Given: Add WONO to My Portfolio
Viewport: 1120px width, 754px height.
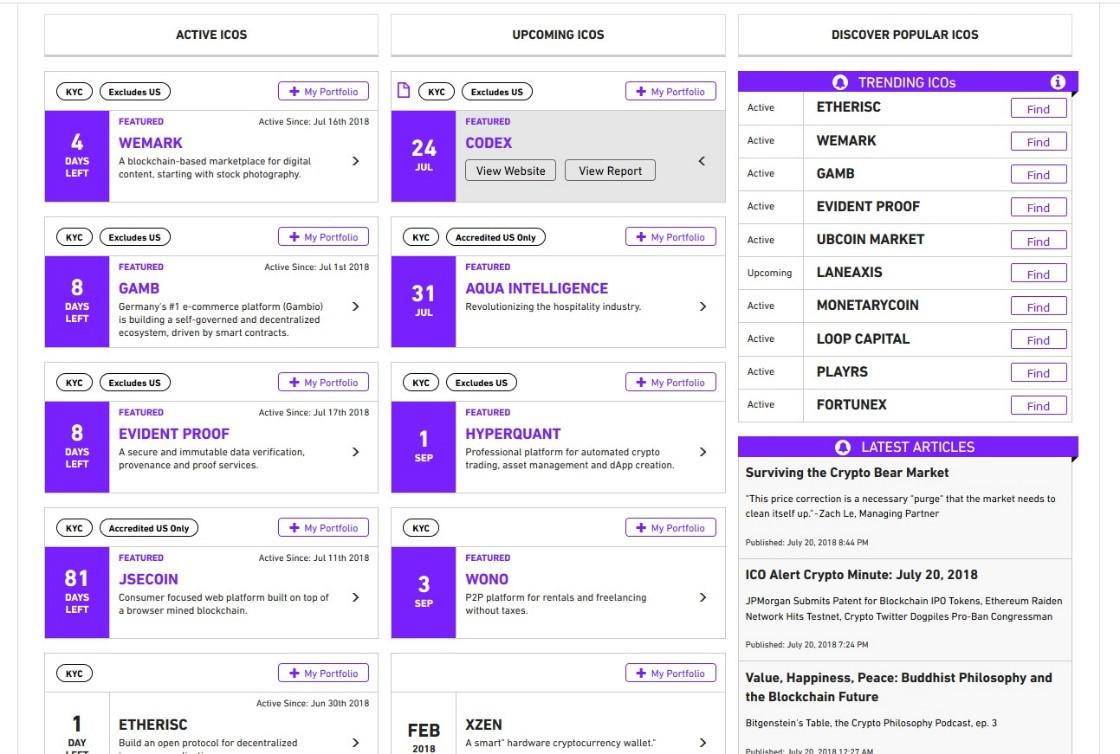Looking at the screenshot, I should coord(671,528).
